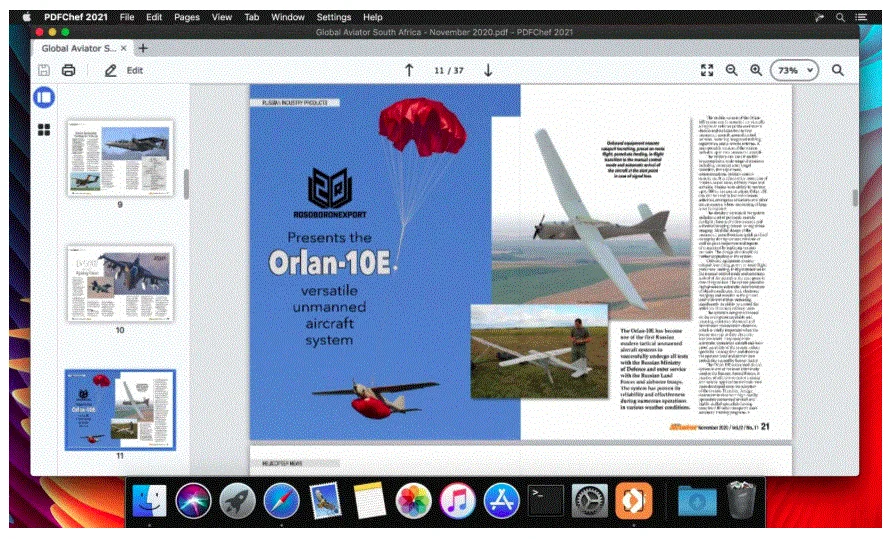Open the 73% zoom level dropdown
This screenshot has height=539, width=894.
point(794,70)
